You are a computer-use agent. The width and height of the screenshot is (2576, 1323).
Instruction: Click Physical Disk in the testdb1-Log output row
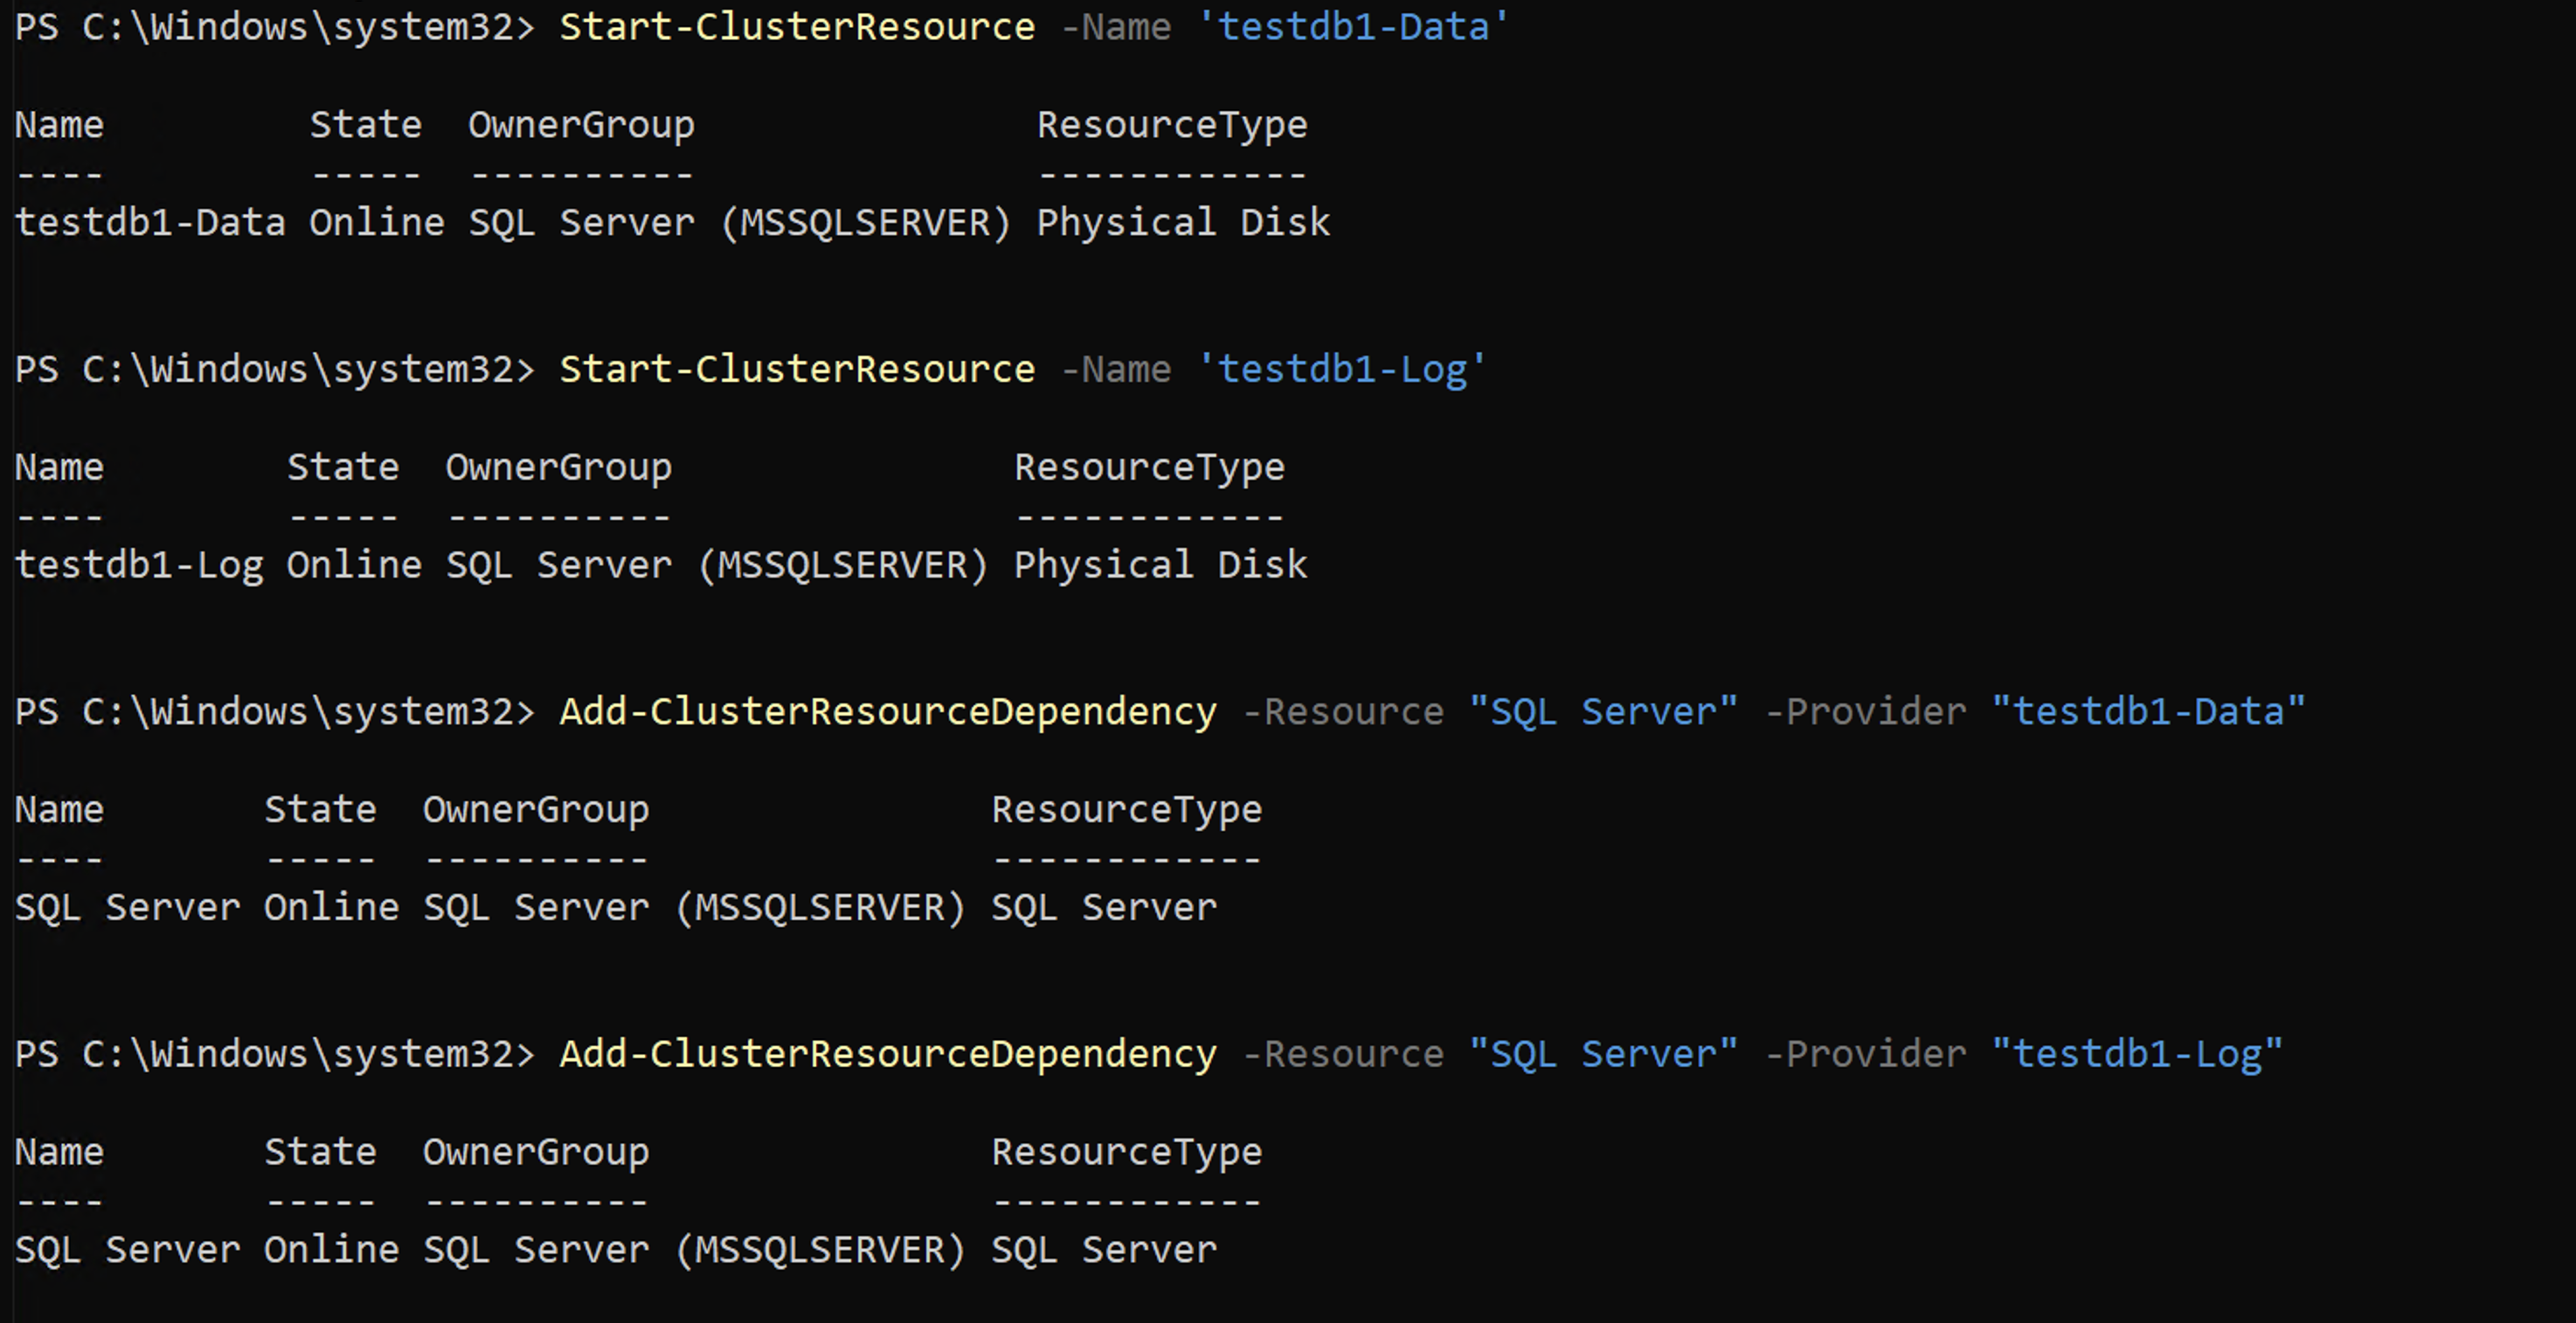click(x=1160, y=566)
